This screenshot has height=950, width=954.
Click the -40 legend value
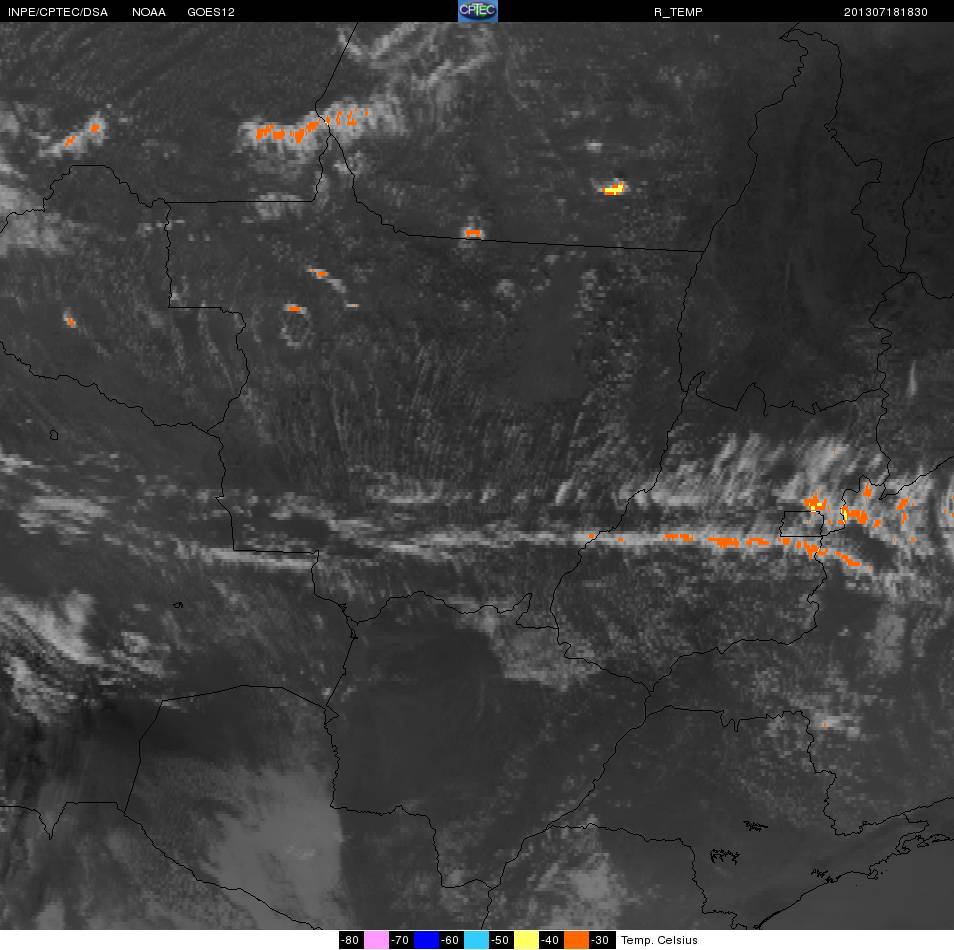click(x=551, y=940)
